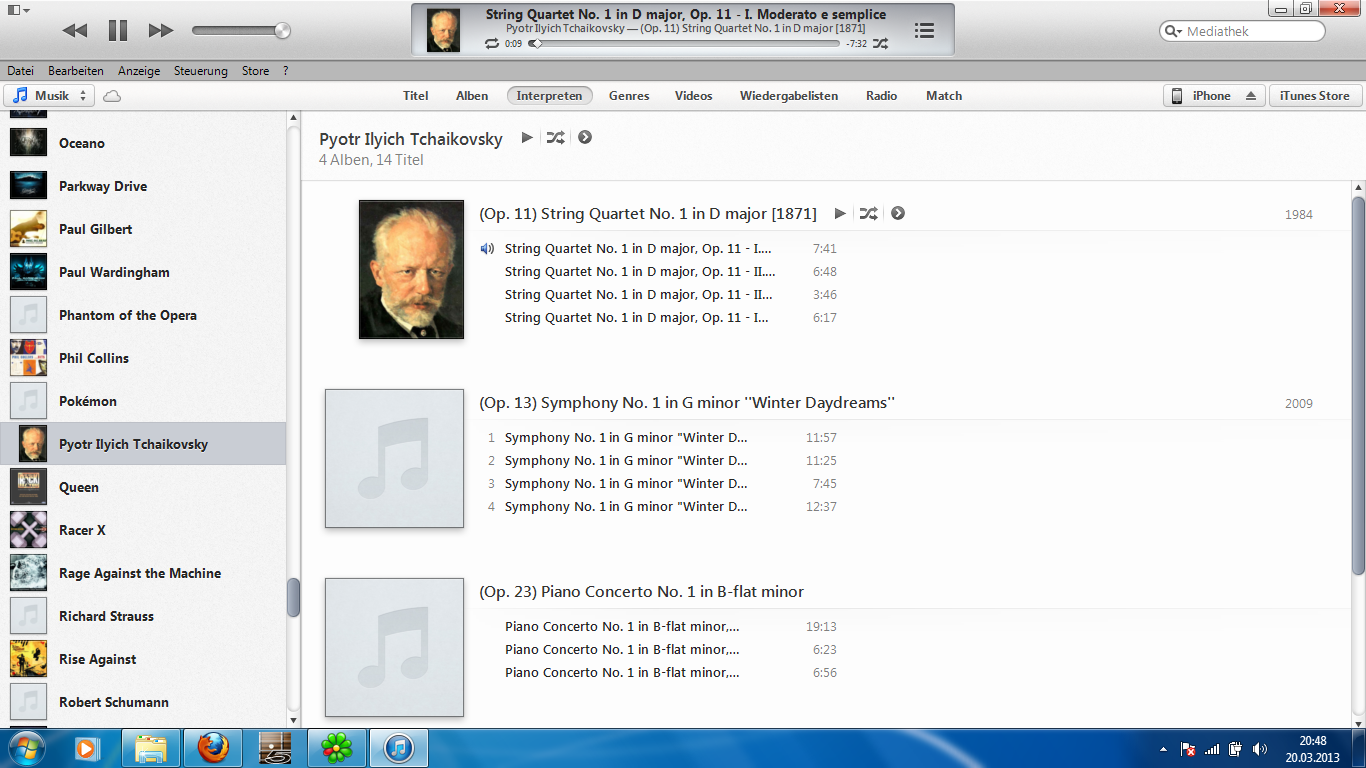Open the Windows Start button
Viewport: 1366px width, 768px height.
pos(26,748)
